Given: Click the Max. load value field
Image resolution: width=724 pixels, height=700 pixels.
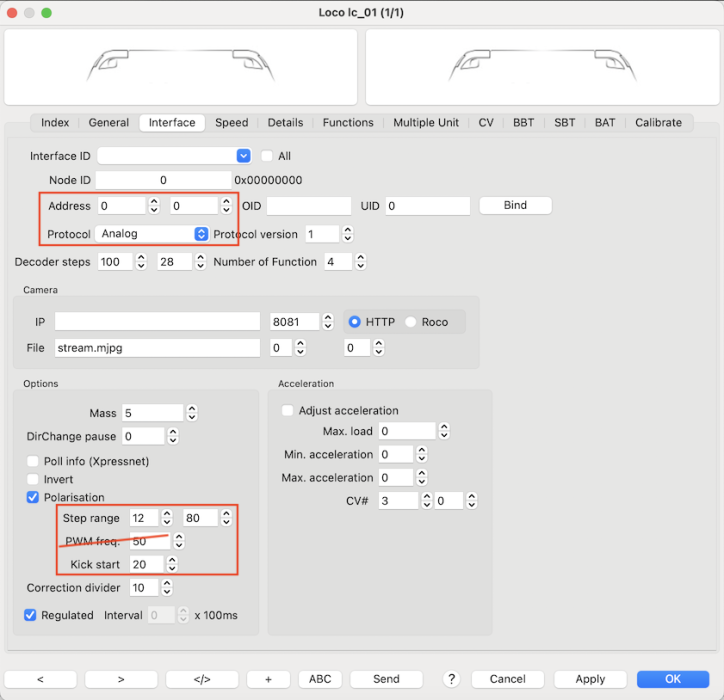Looking at the screenshot, I should 407,431.
